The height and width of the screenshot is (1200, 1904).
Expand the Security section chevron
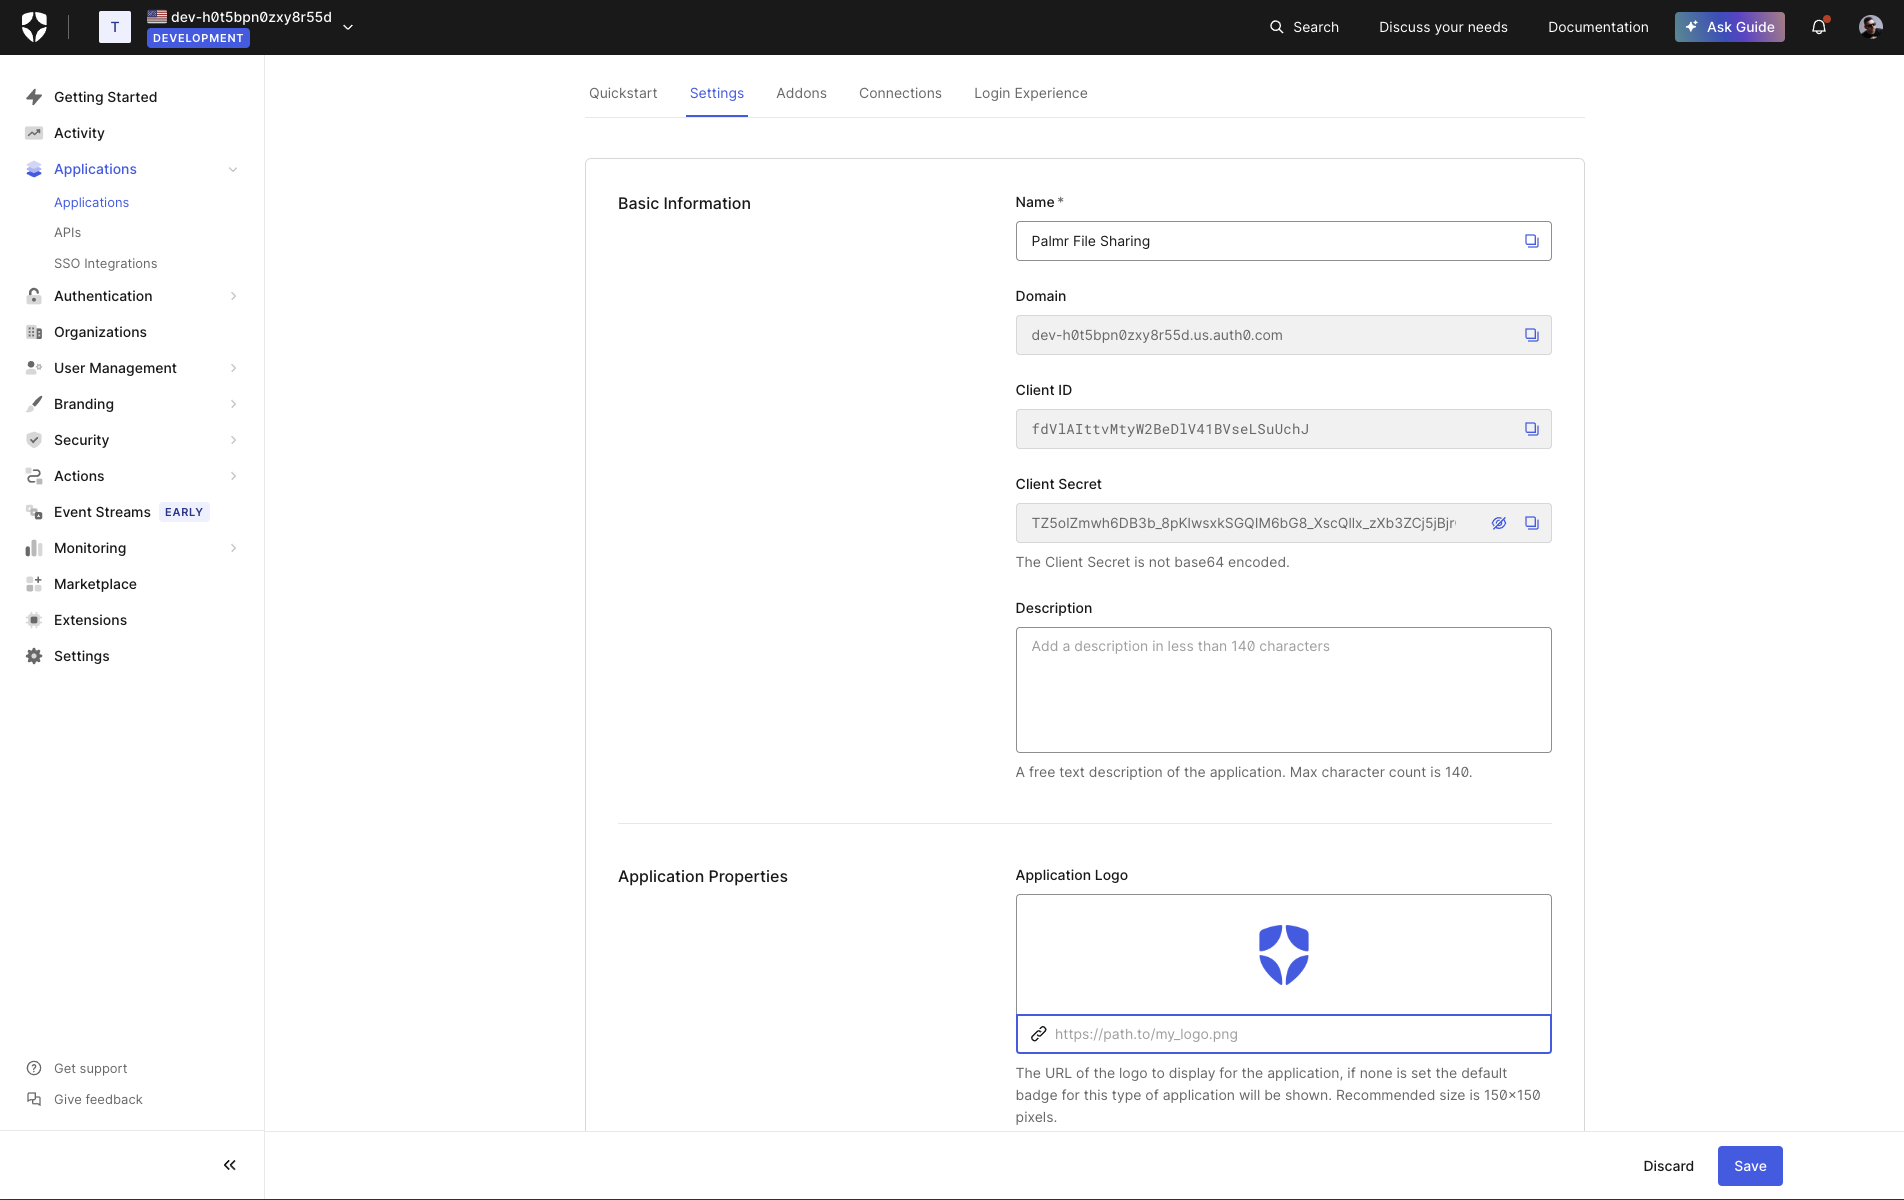click(x=233, y=440)
